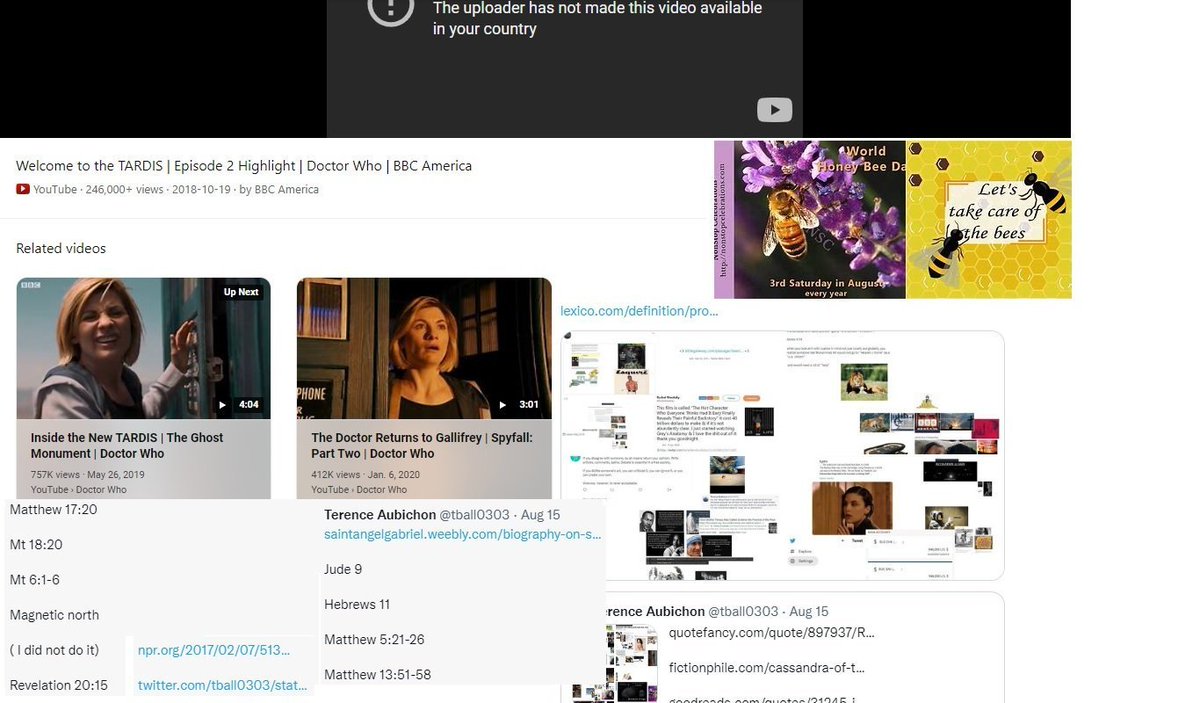Click the ( I did not do it) text
This screenshot has height=703, width=1200.
[x=54, y=650]
